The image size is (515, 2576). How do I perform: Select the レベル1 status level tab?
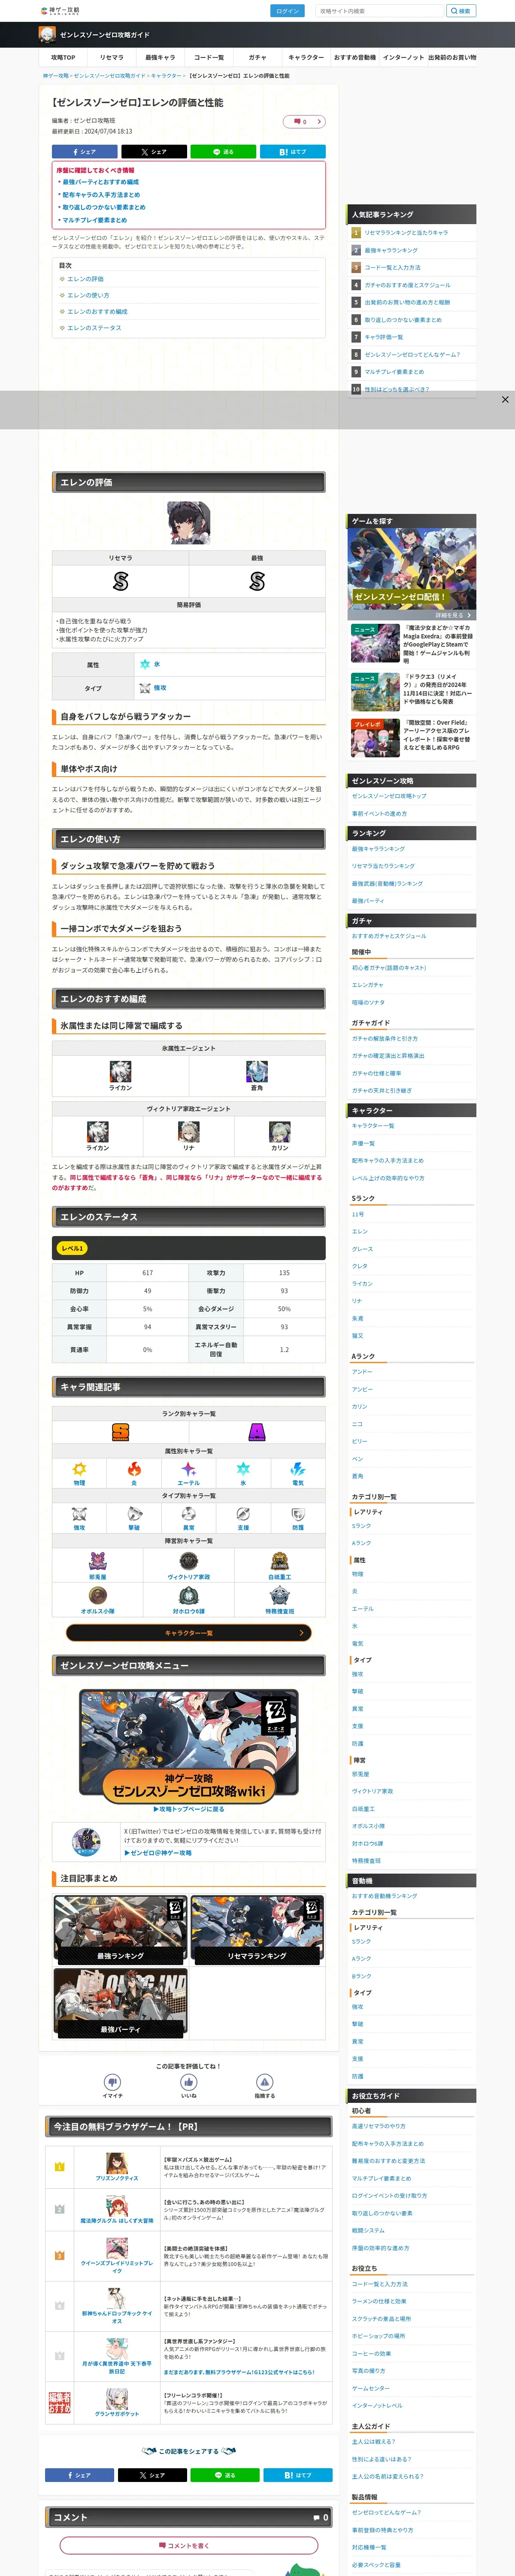click(x=72, y=1248)
